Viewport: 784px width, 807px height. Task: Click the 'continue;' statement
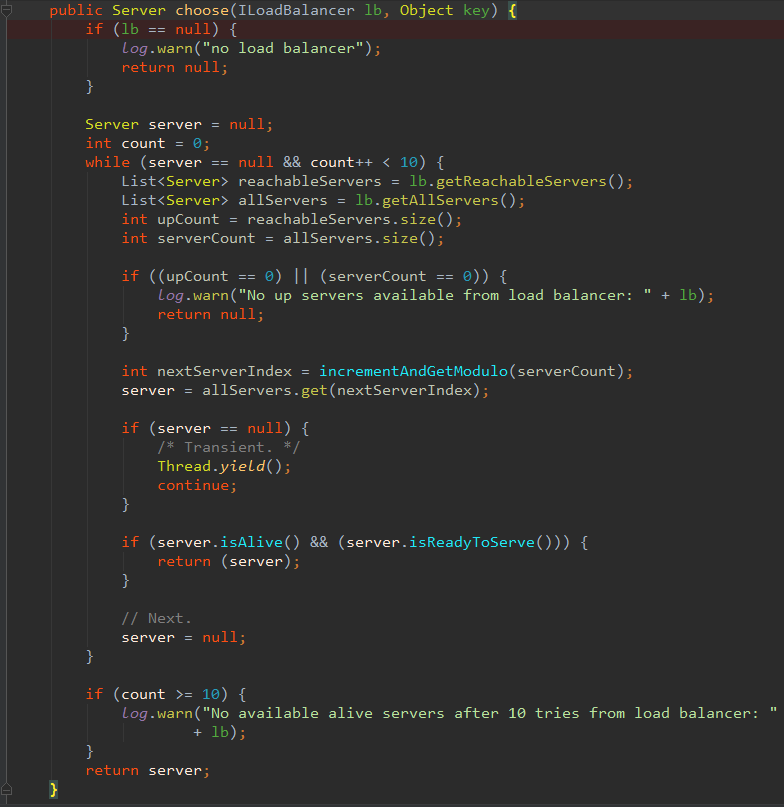(x=197, y=485)
